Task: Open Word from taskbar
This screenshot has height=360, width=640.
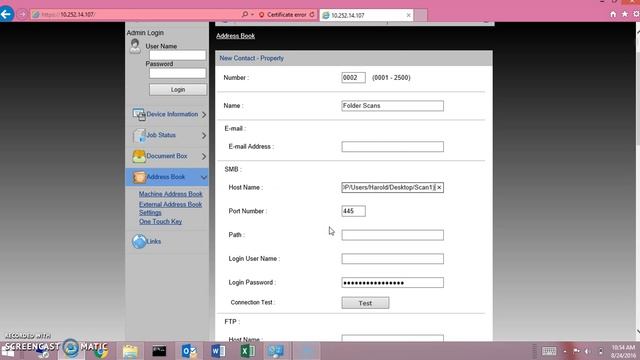Action: [x=218, y=351]
